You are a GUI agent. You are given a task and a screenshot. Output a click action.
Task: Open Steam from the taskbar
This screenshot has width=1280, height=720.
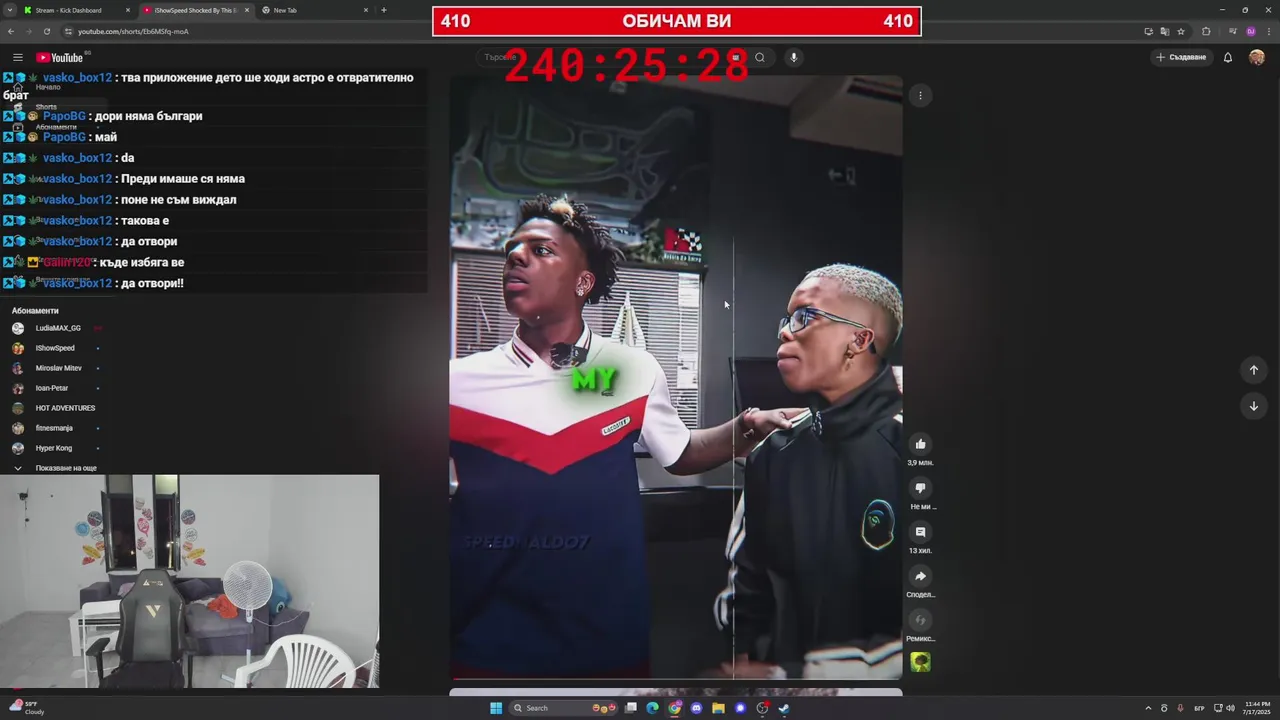(784, 708)
